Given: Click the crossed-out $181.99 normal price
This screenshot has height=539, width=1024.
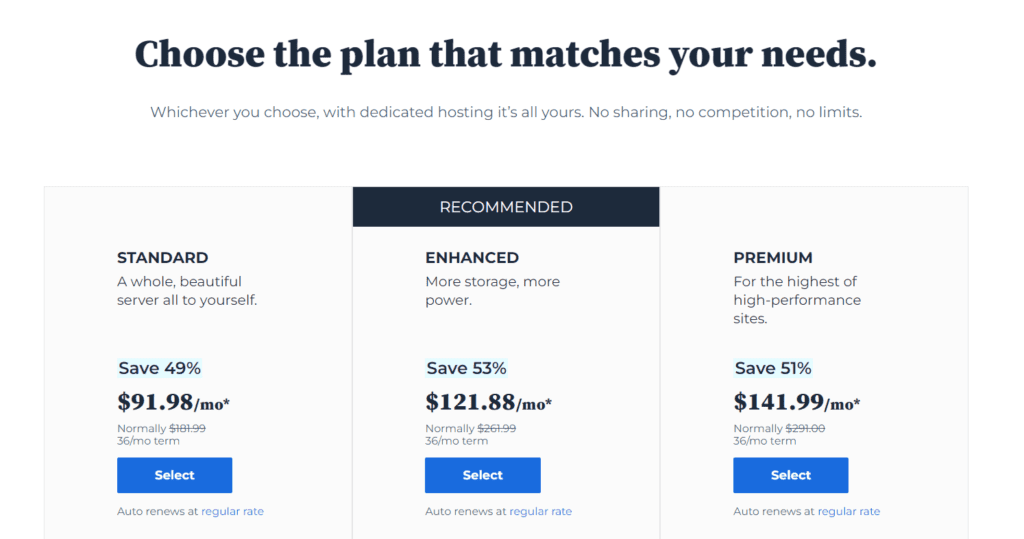Looking at the screenshot, I should (187, 428).
